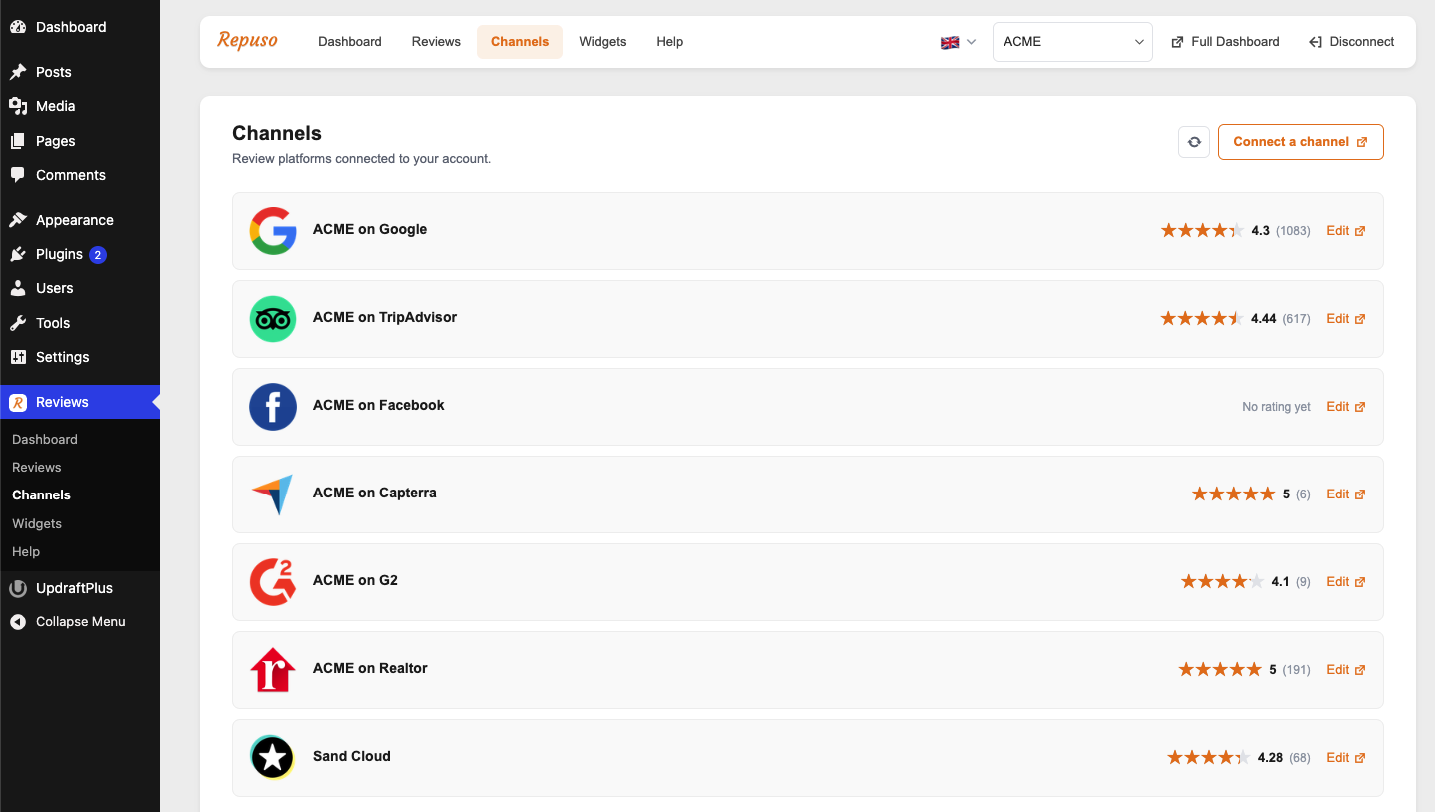1435x812 pixels.
Task: Click the Pages icon in sidebar
Action: 18,141
